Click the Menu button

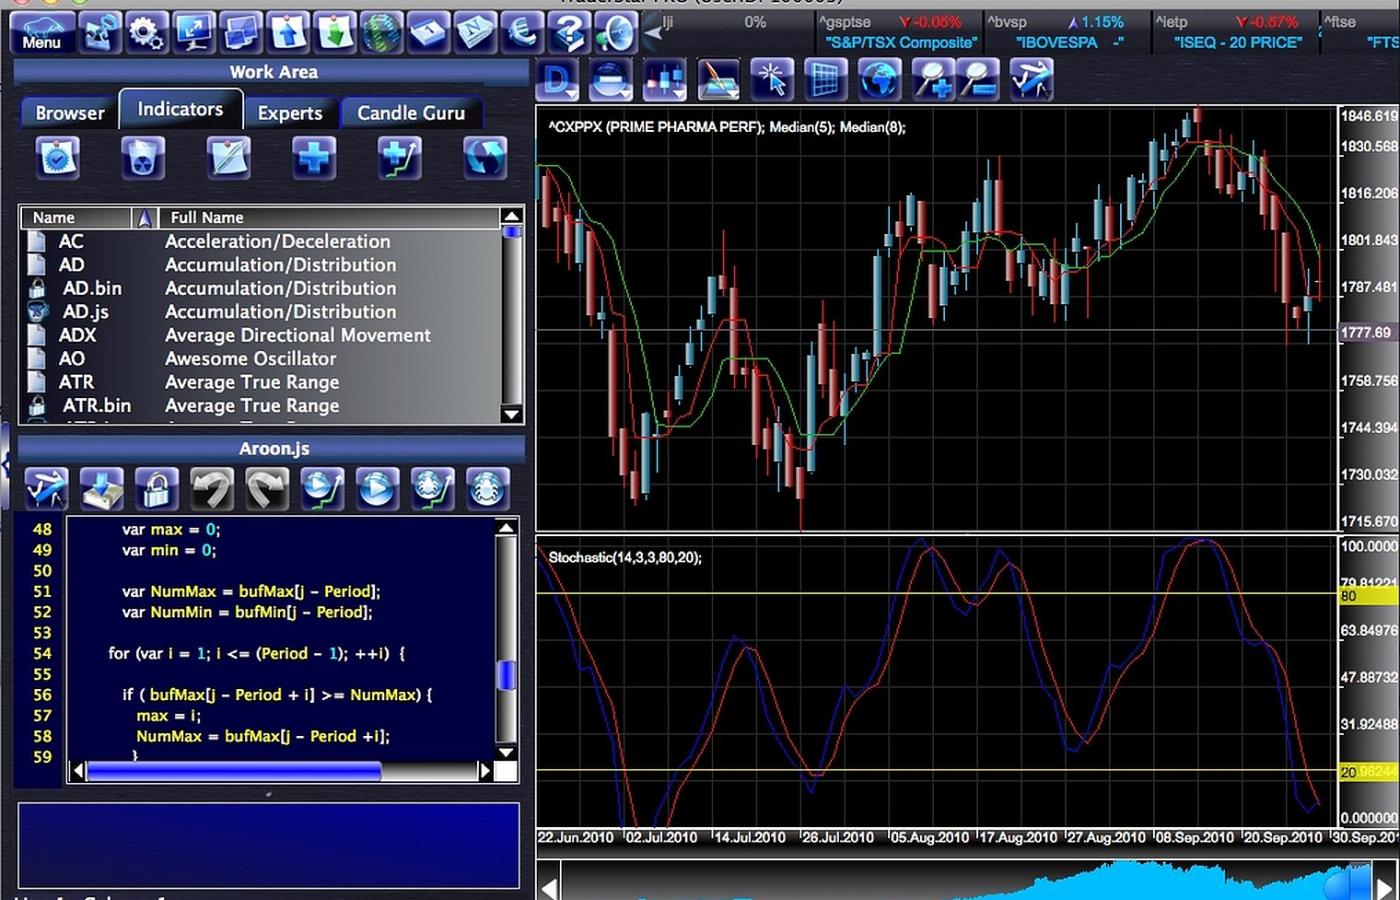pos(42,34)
